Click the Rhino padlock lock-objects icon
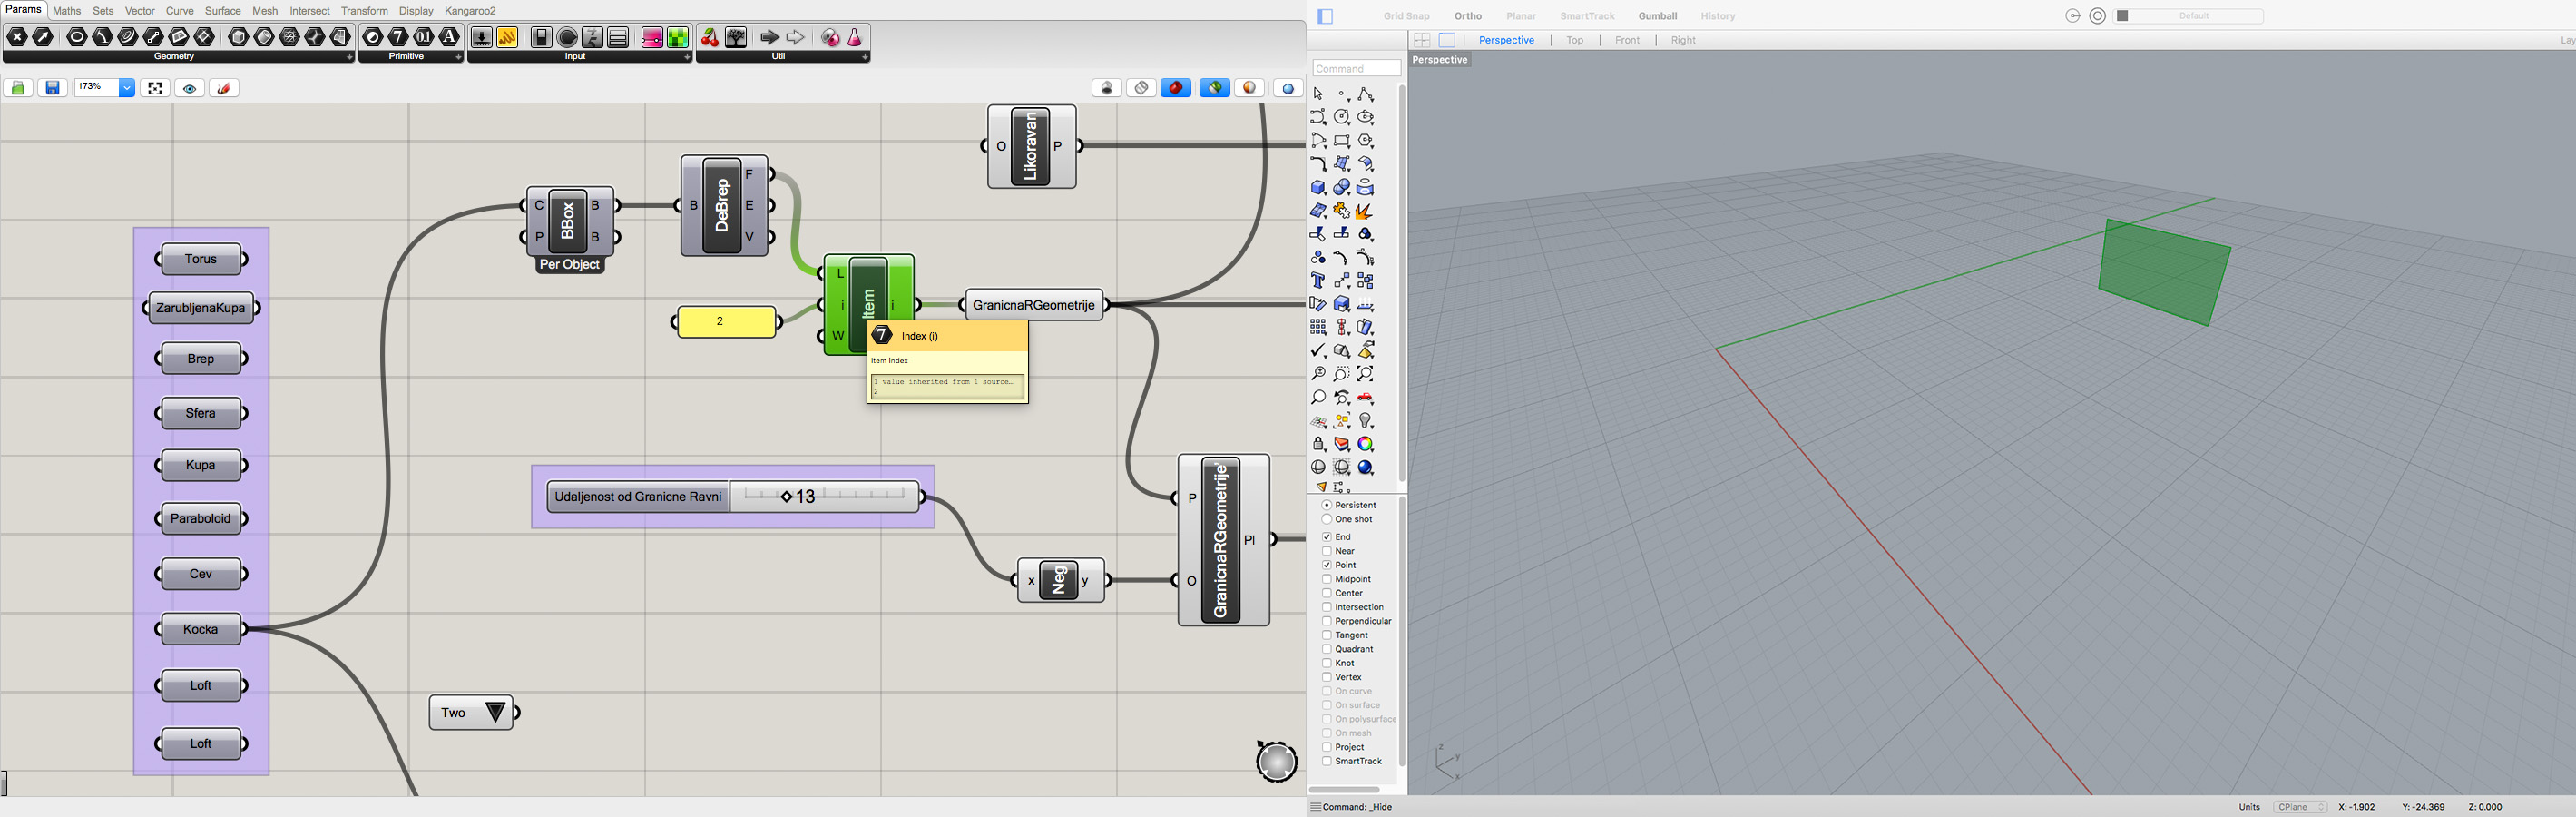The height and width of the screenshot is (817, 2576). click(1318, 444)
